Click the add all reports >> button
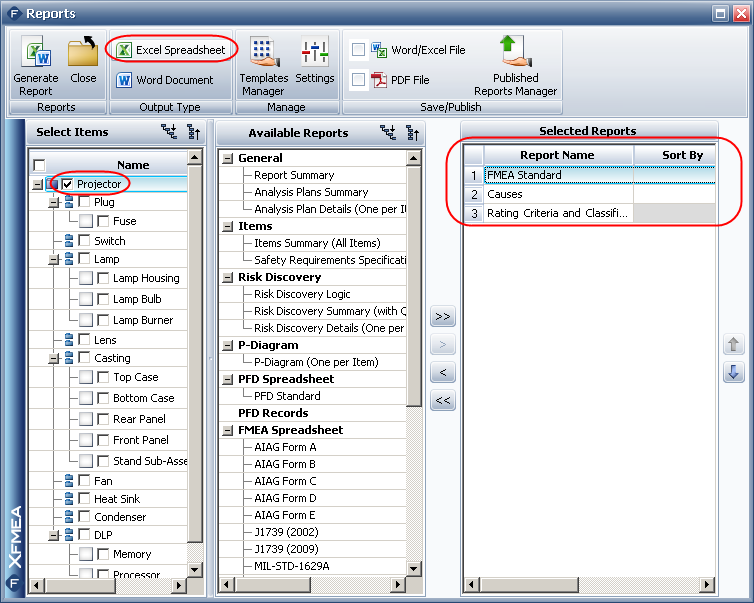The height and width of the screenshot is (603, 754). (442, 317)
